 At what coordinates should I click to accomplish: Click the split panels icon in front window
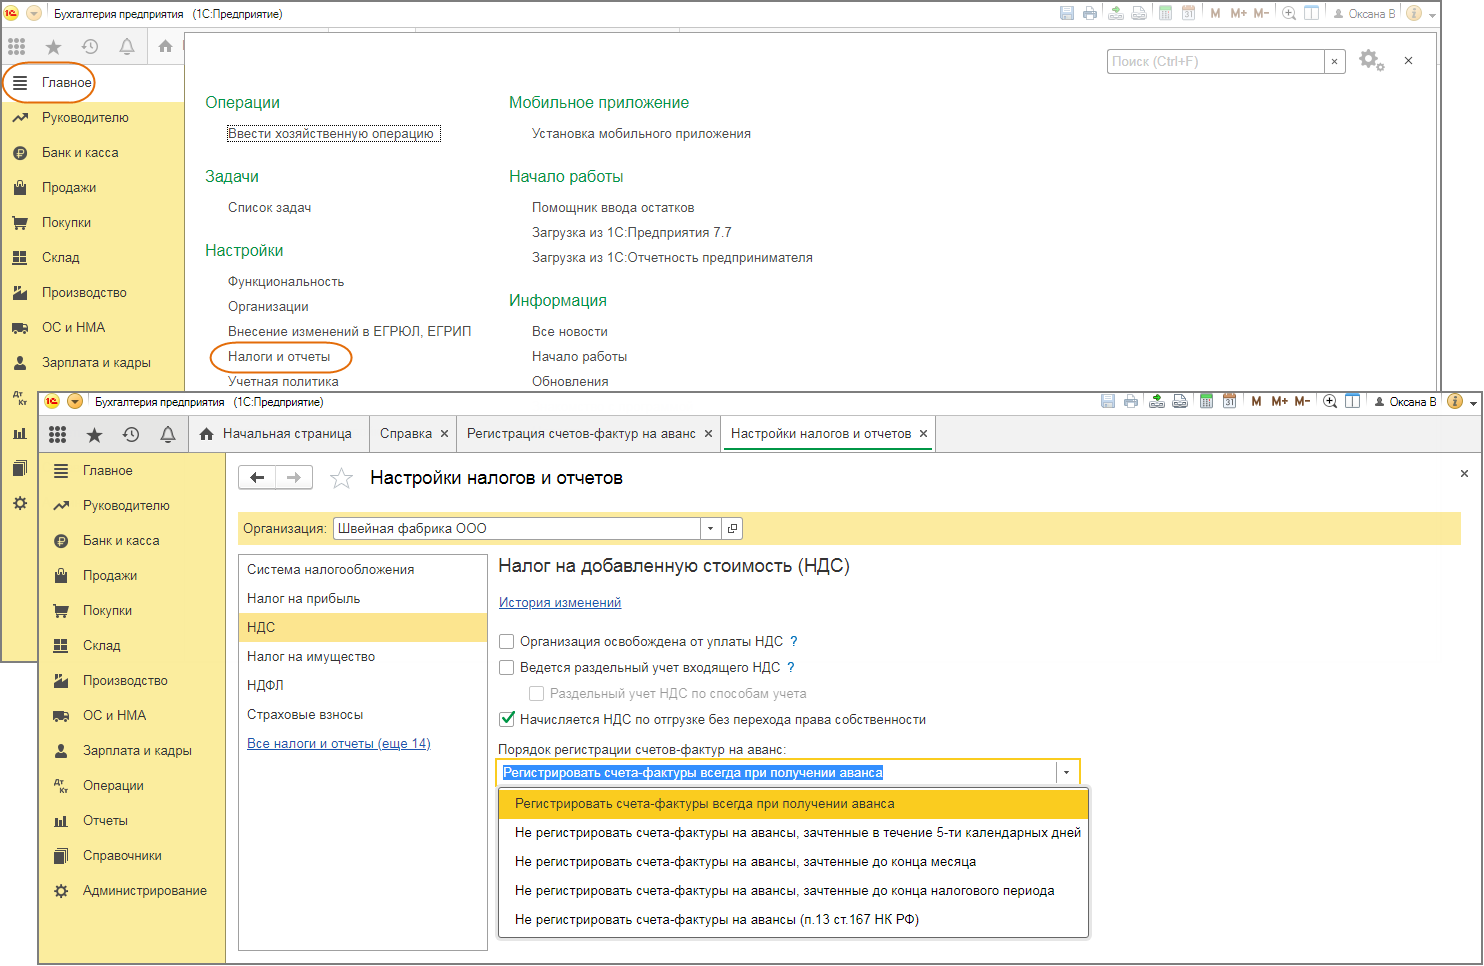click(1353, 401)
